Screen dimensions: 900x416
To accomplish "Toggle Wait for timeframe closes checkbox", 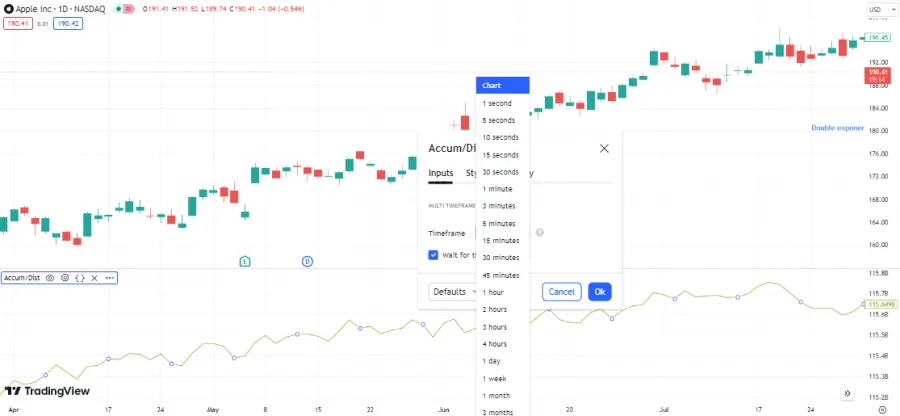I will (x=433, y=255).
